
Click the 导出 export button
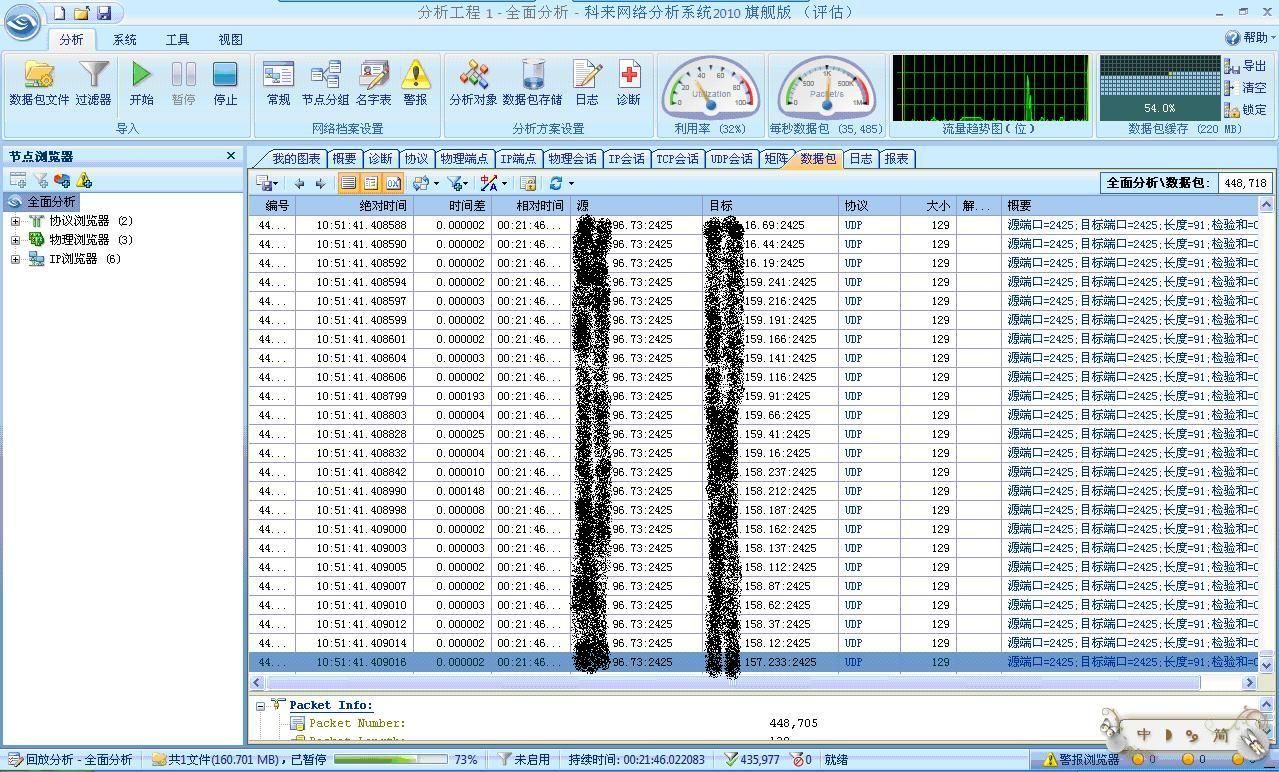[x=1245, y=66]
